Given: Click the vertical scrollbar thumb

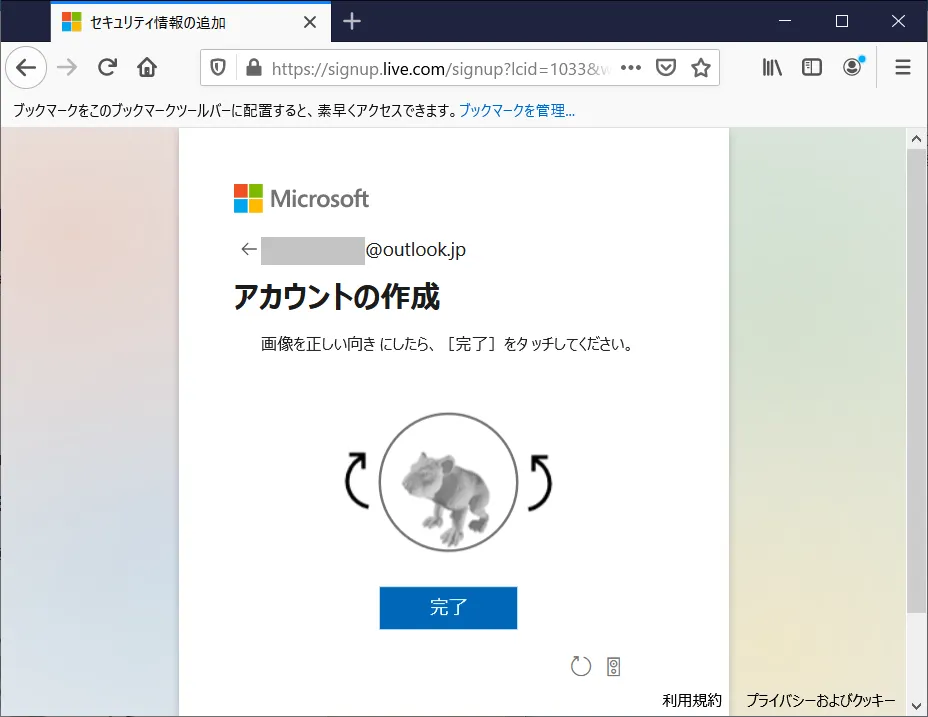Looking at the screenshot, I should 916,381.
